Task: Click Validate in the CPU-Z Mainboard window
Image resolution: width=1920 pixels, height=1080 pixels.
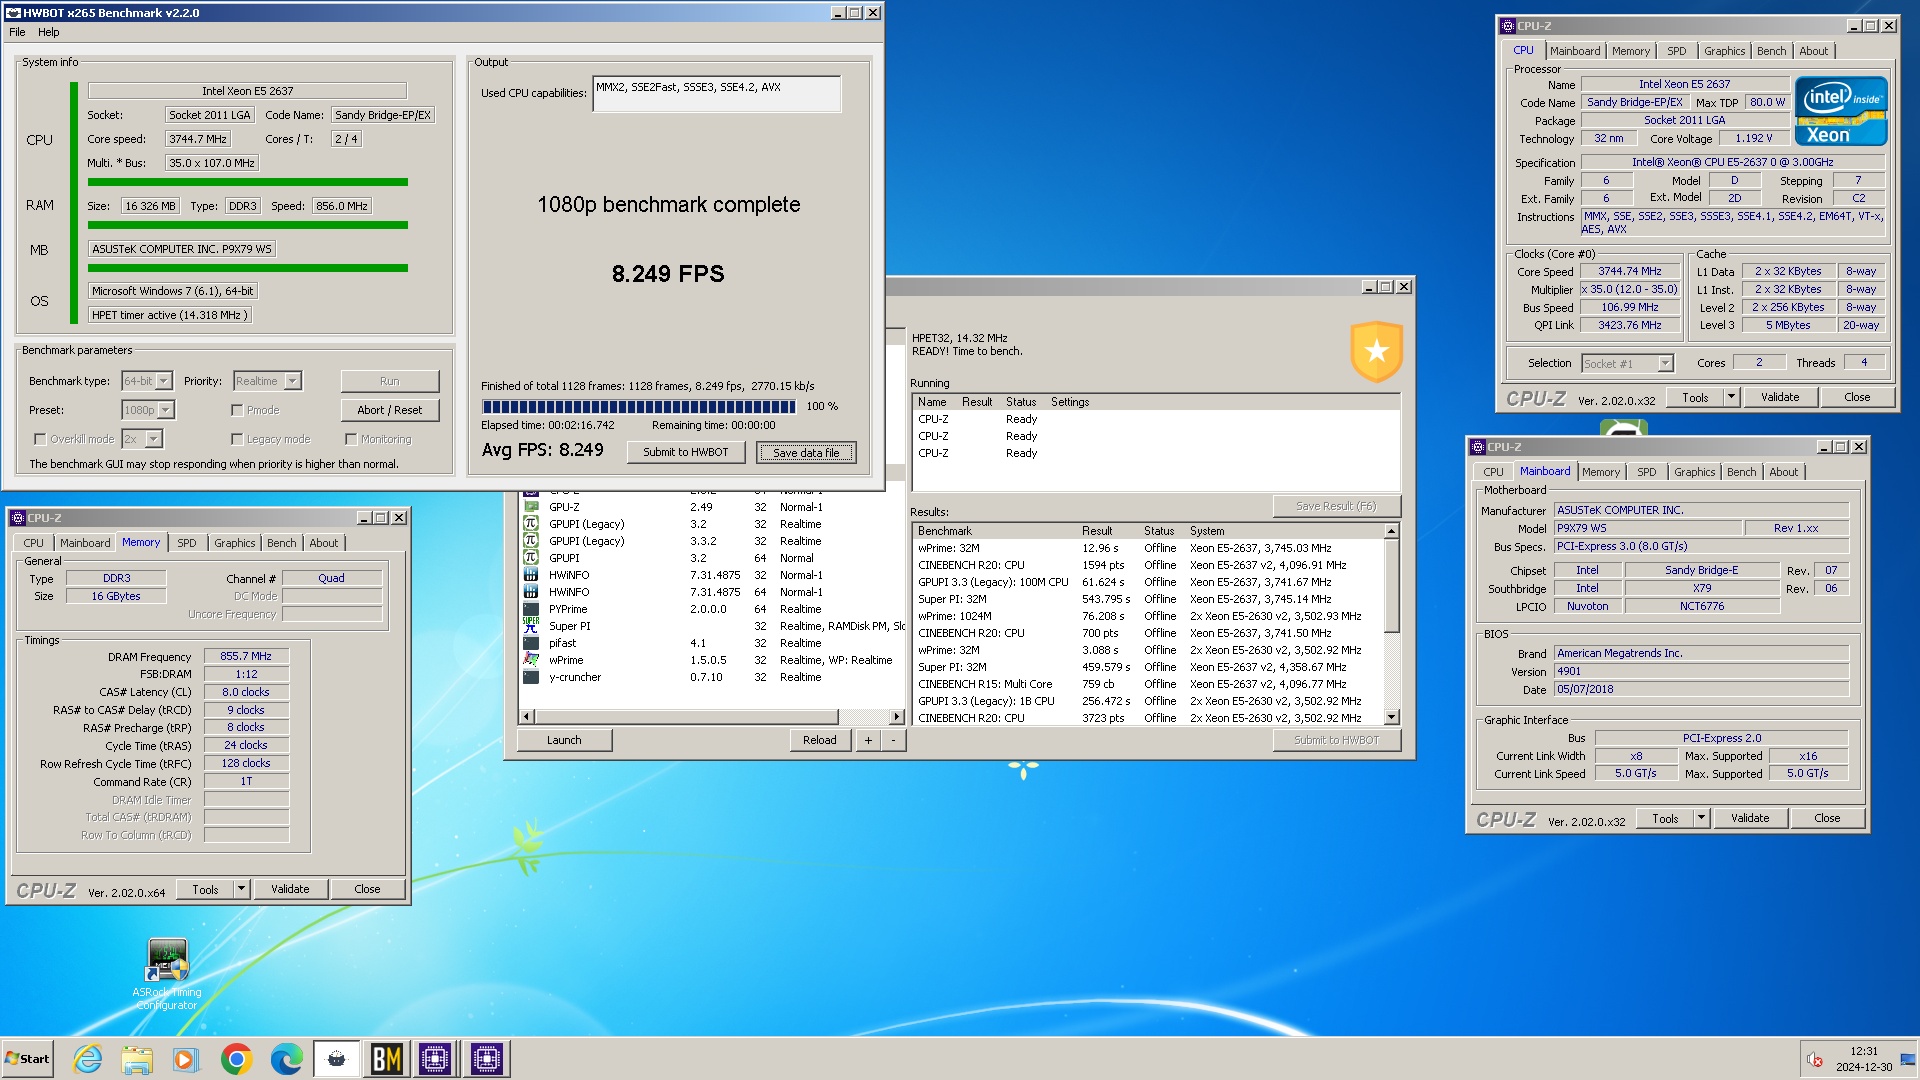Action: coord(1750,818)
